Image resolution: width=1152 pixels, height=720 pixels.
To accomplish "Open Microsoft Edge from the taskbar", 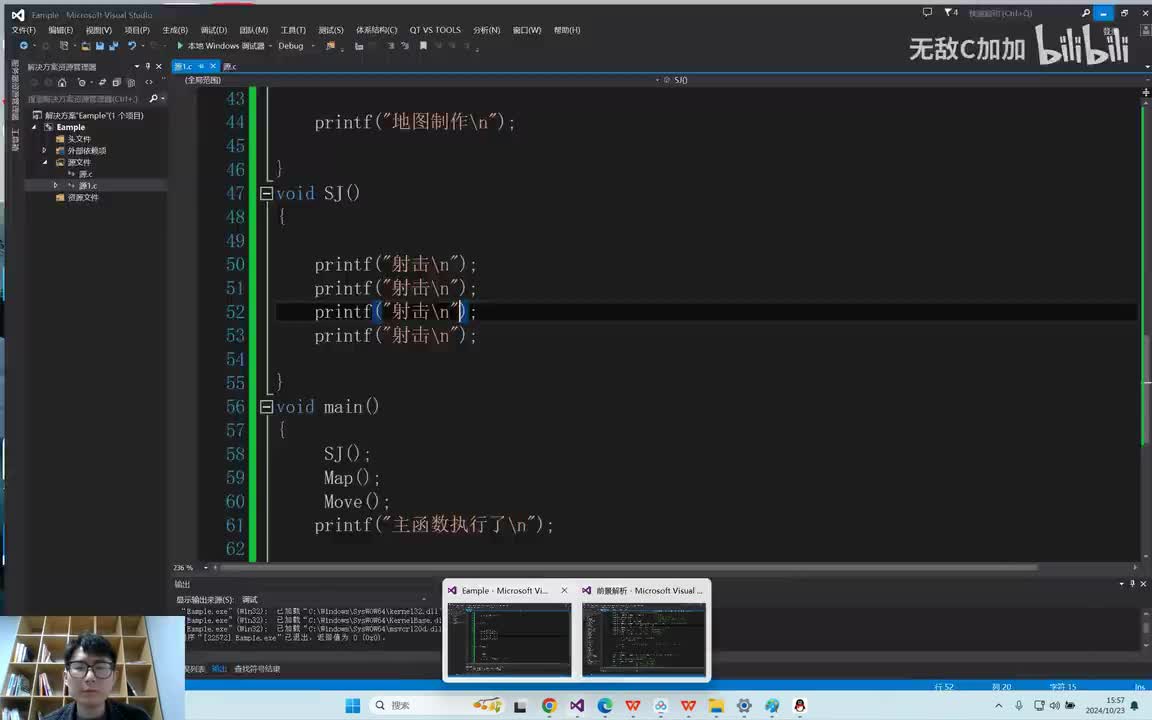I will point(605,705).
